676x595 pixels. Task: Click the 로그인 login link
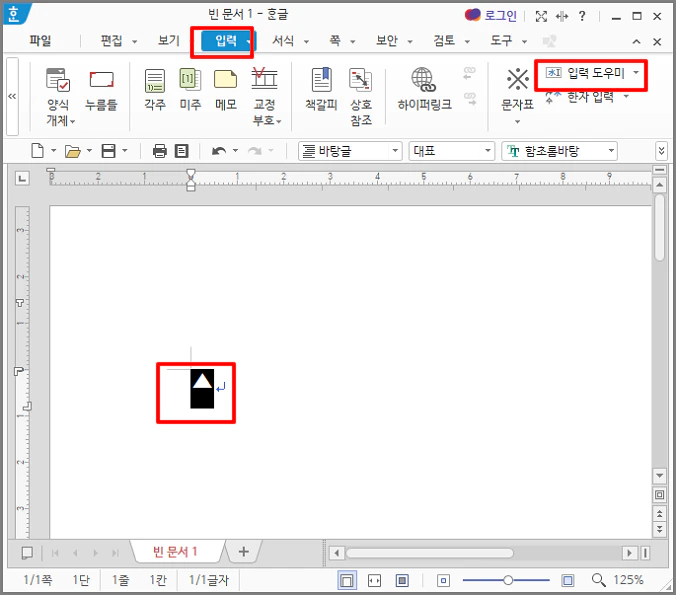[500, 16]
